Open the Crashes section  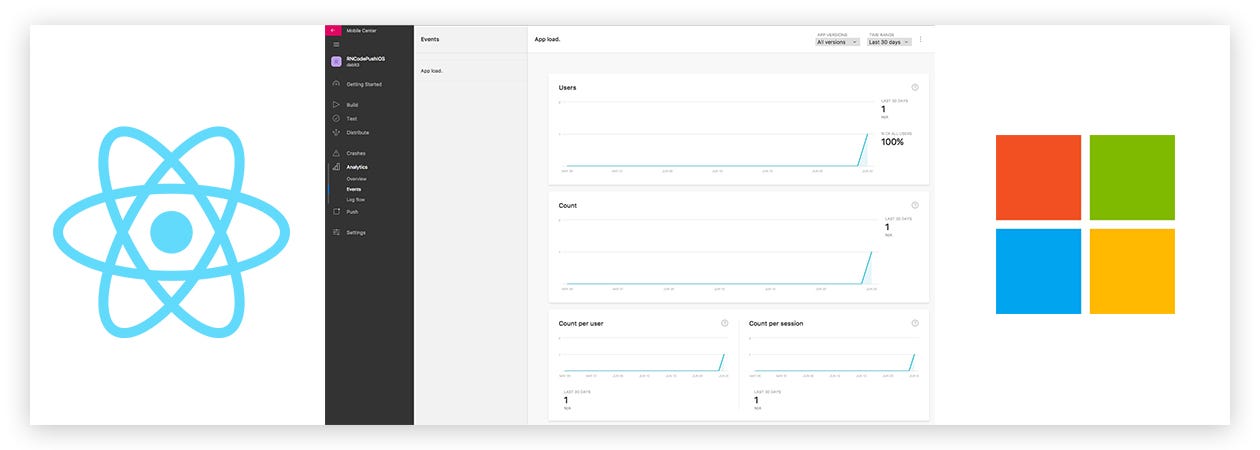(x=356, y=153)
